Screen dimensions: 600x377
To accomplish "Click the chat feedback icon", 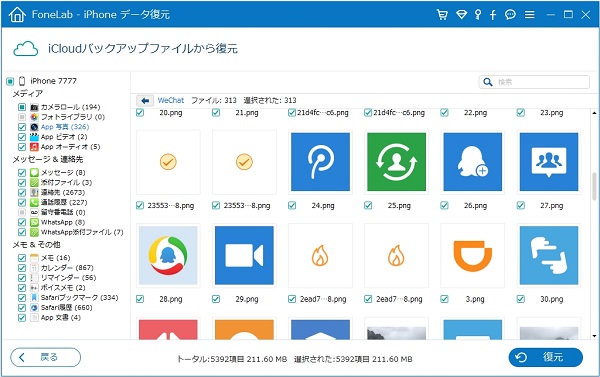I will [510, 15].
